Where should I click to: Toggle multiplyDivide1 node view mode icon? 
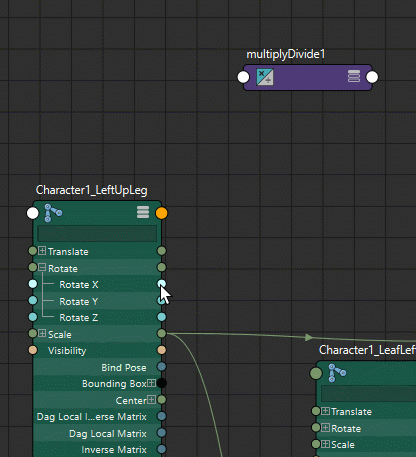(354, 76)
